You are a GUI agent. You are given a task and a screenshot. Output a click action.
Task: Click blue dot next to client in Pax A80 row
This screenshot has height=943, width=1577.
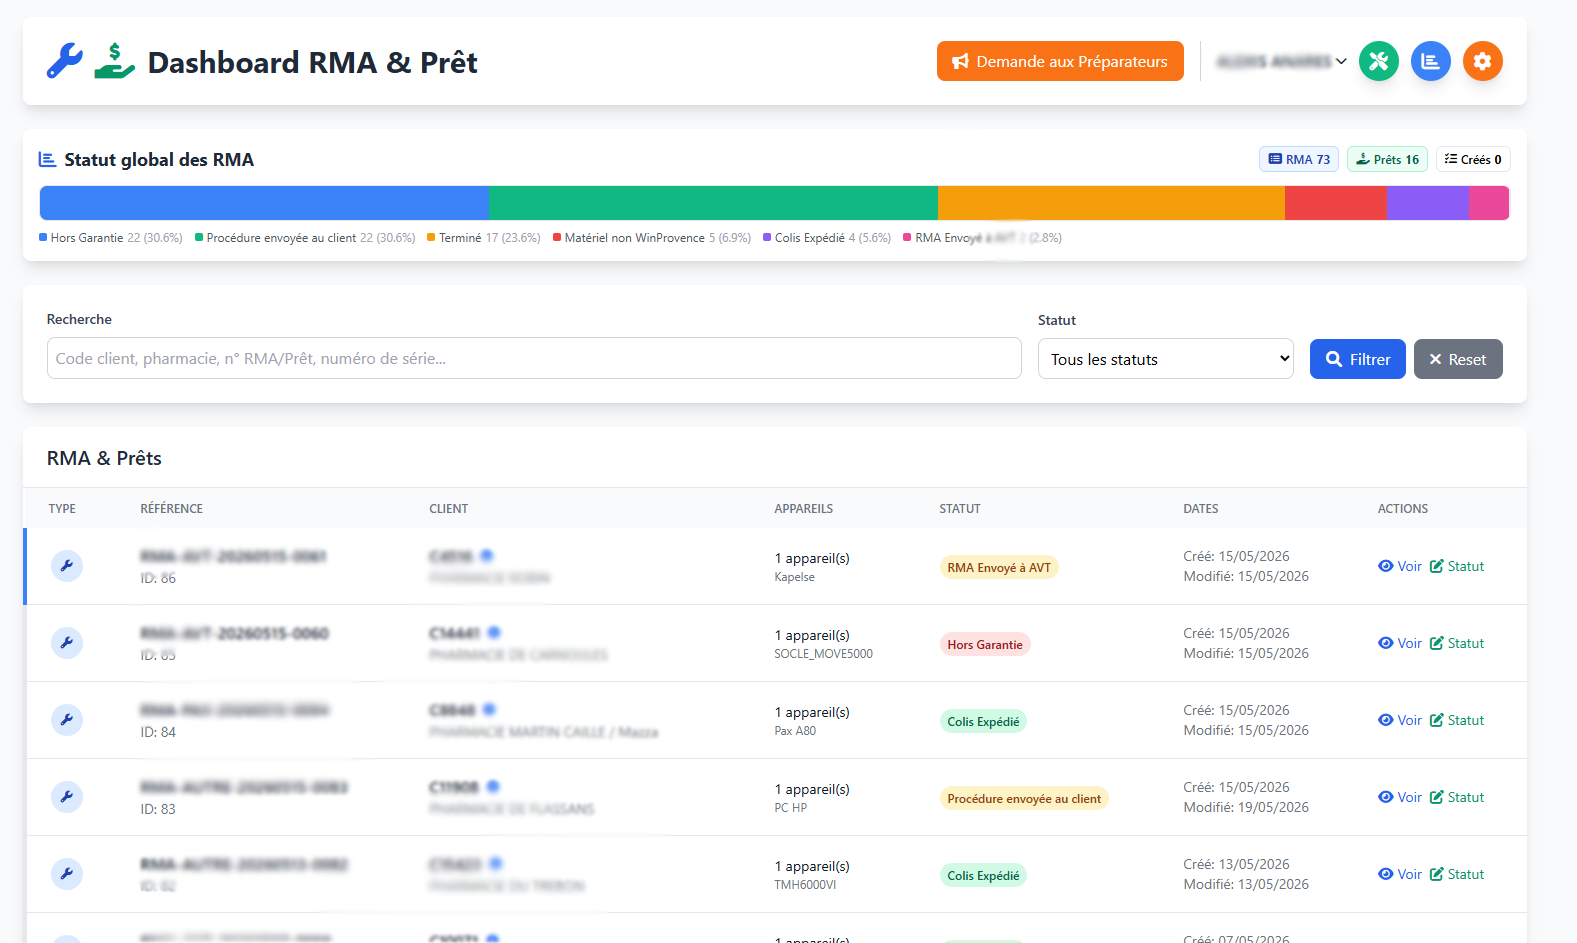pyautogui.click(x=489, y=709)
